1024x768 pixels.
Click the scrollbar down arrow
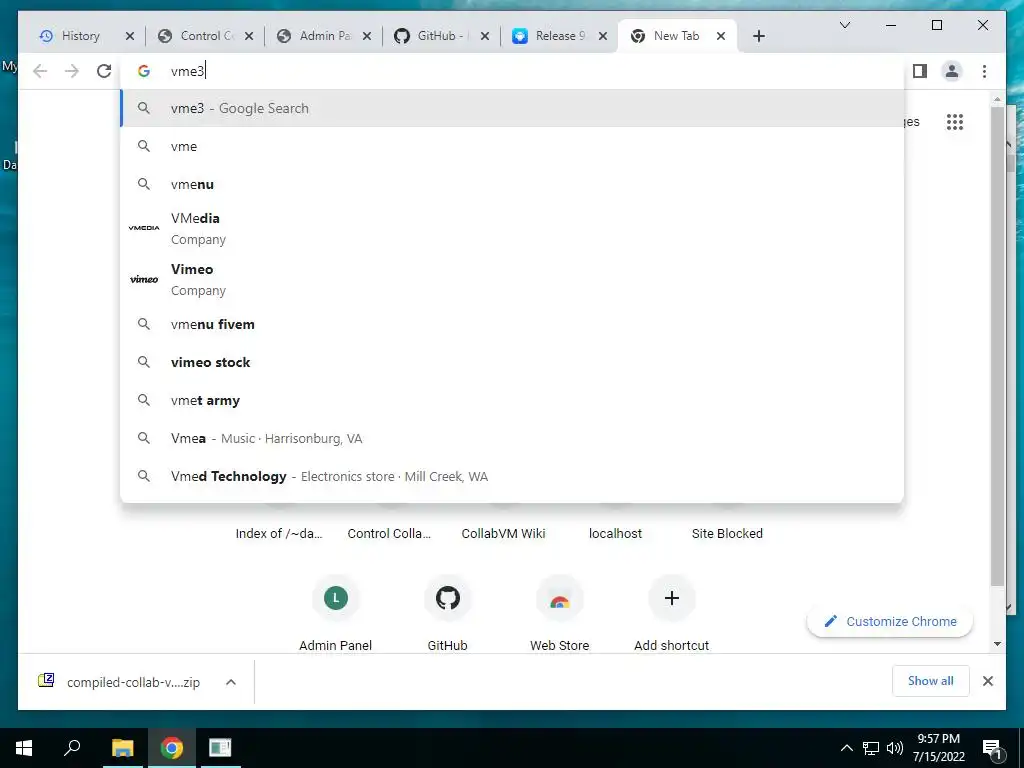(997, 644)
